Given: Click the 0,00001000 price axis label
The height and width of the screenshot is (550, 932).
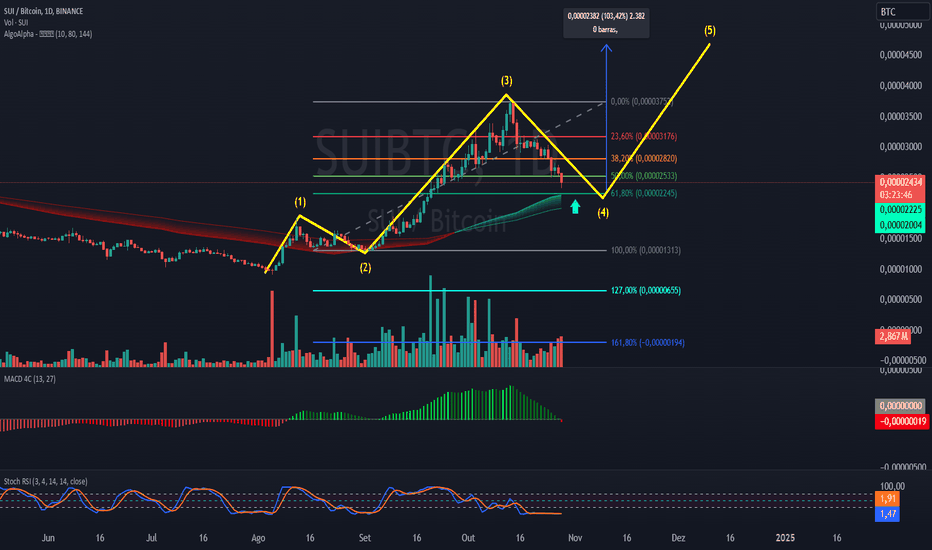Looking at the screenshot, I should [x=900, y=269].
